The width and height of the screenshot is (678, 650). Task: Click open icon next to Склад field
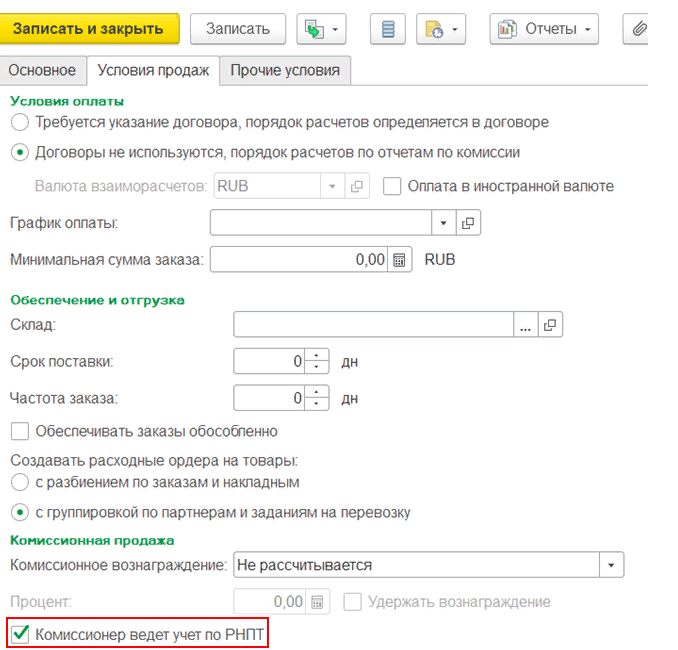(x=549, y=325)
